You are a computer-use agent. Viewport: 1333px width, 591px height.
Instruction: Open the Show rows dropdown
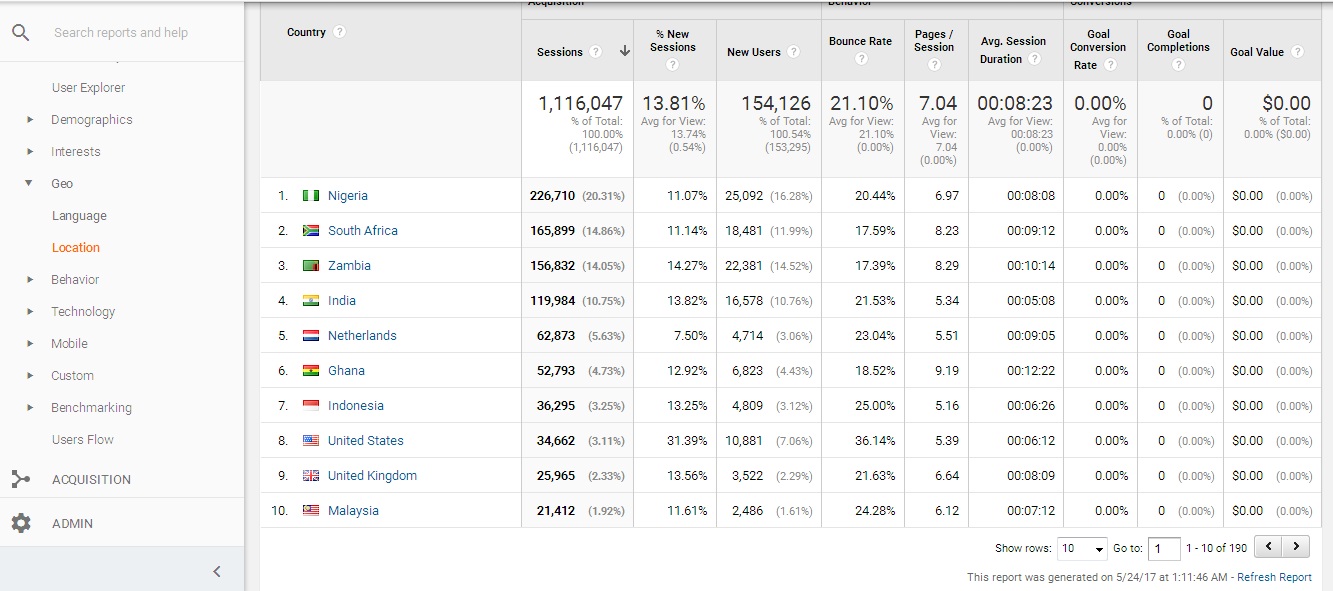(1082, 548)
